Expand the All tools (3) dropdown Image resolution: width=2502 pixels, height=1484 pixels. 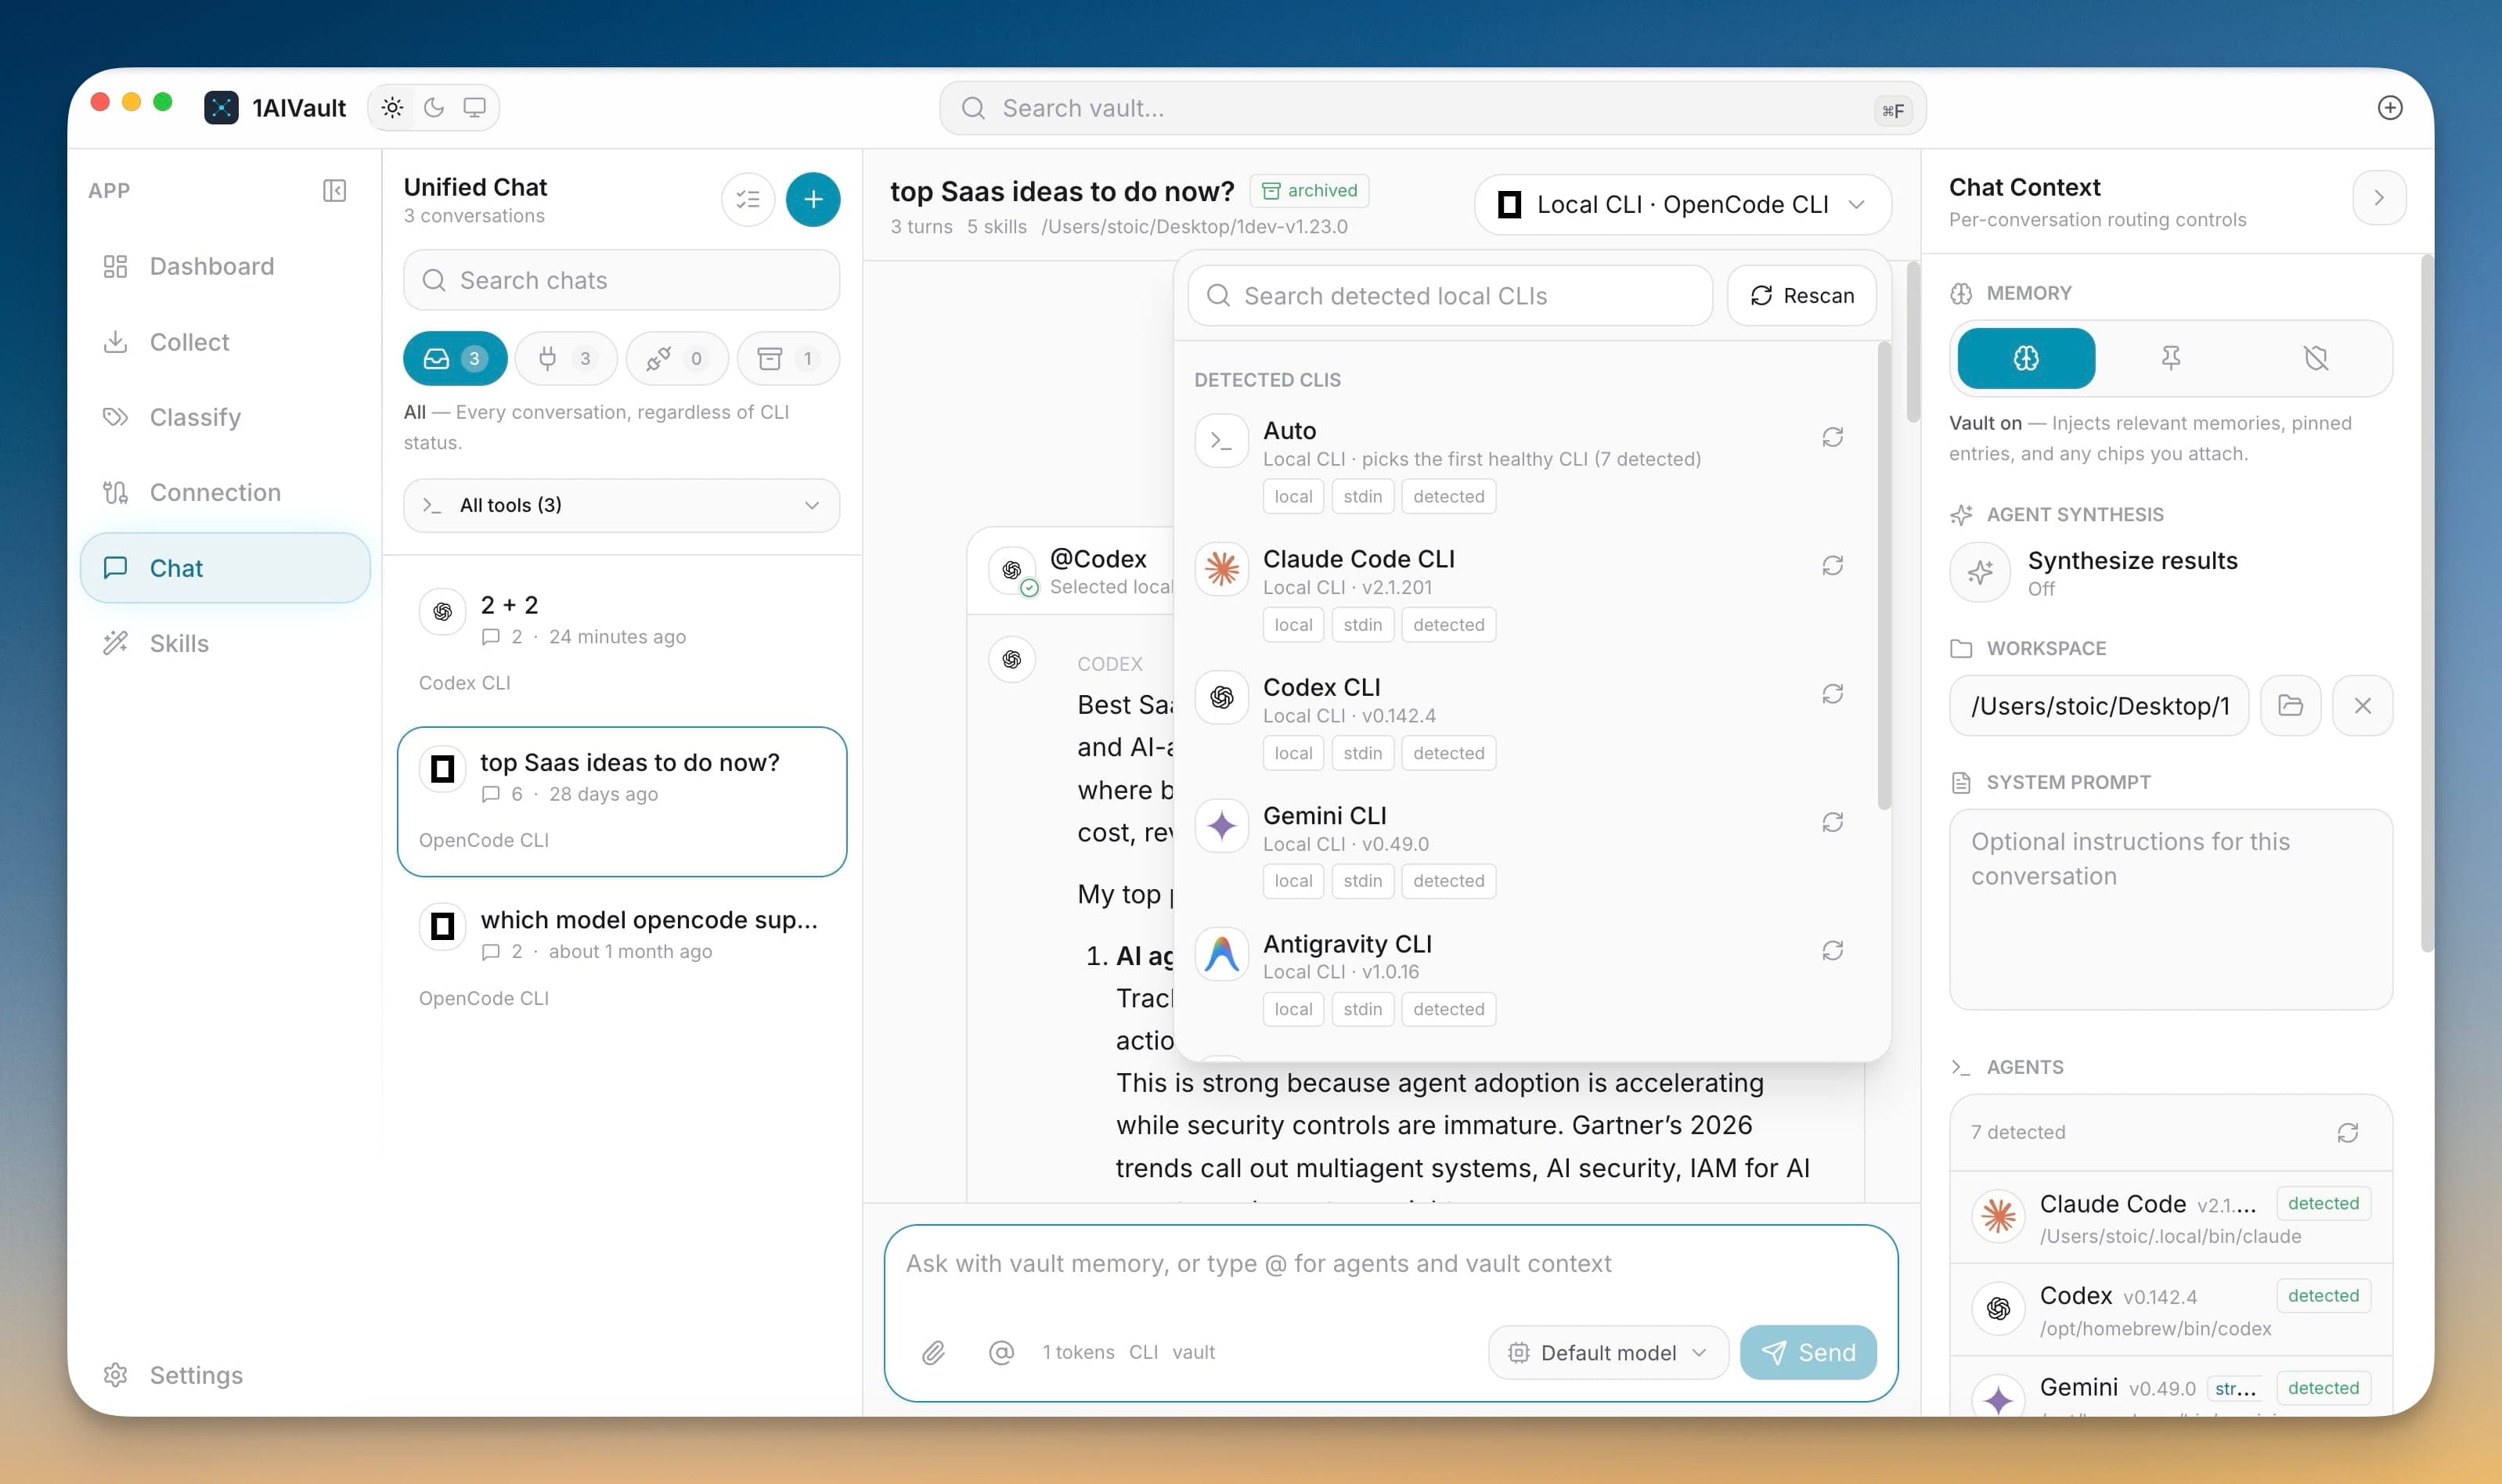(x=621, y=505)
